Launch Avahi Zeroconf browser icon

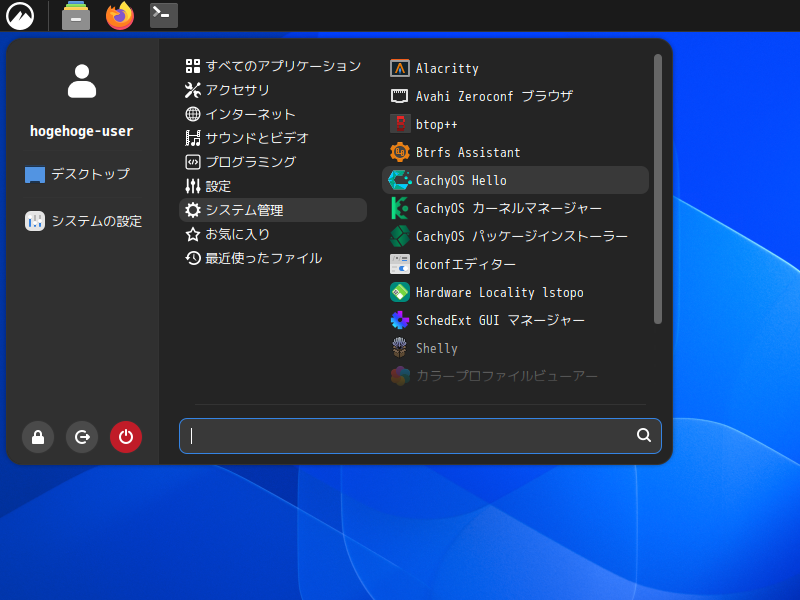(x=399, y=96)
